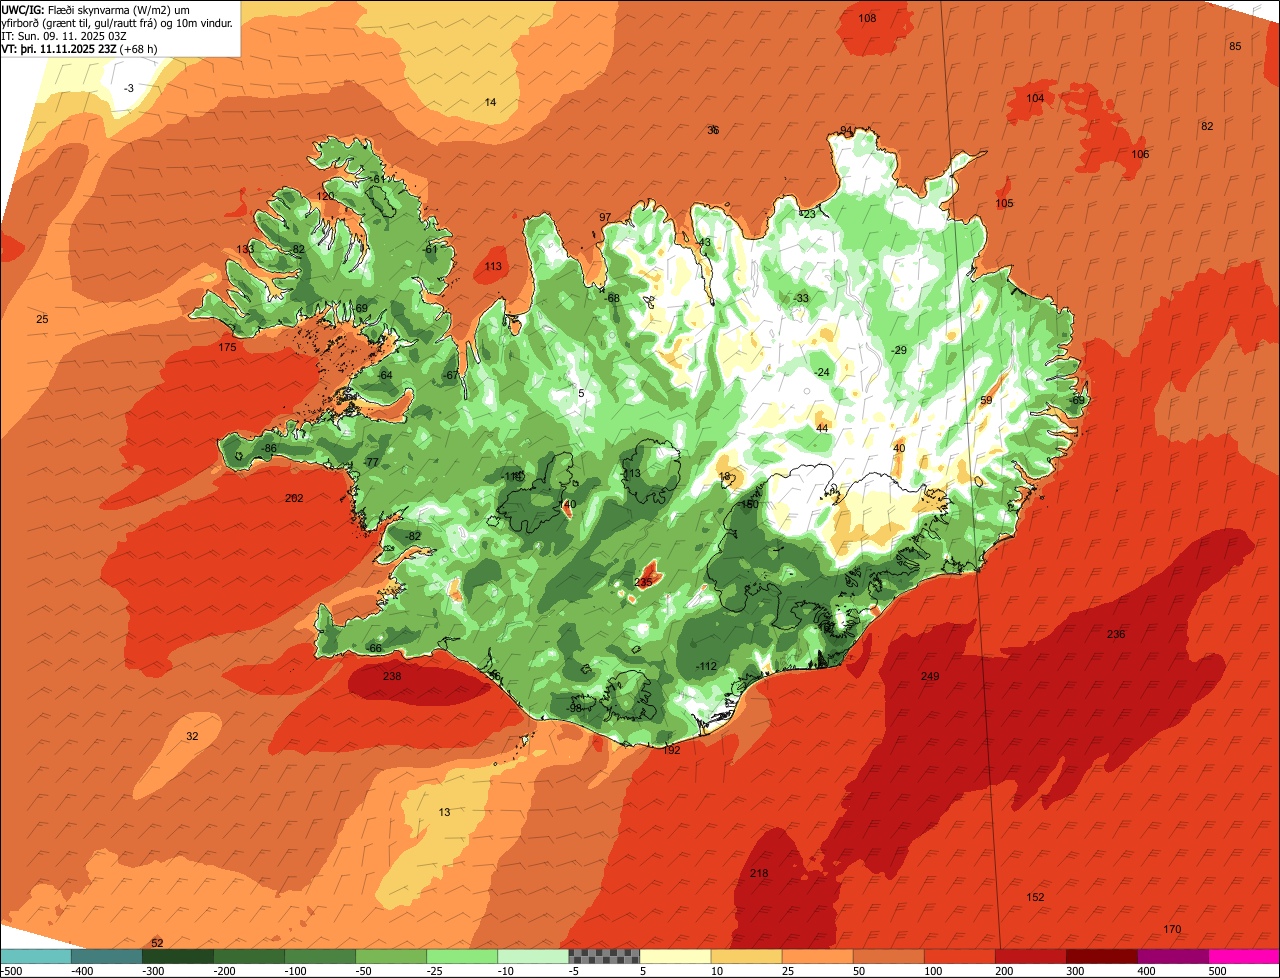Click the flux value 236 over the dark red area
Image resolution: width=1280 pixels, height=978 pixels.
1116,635
